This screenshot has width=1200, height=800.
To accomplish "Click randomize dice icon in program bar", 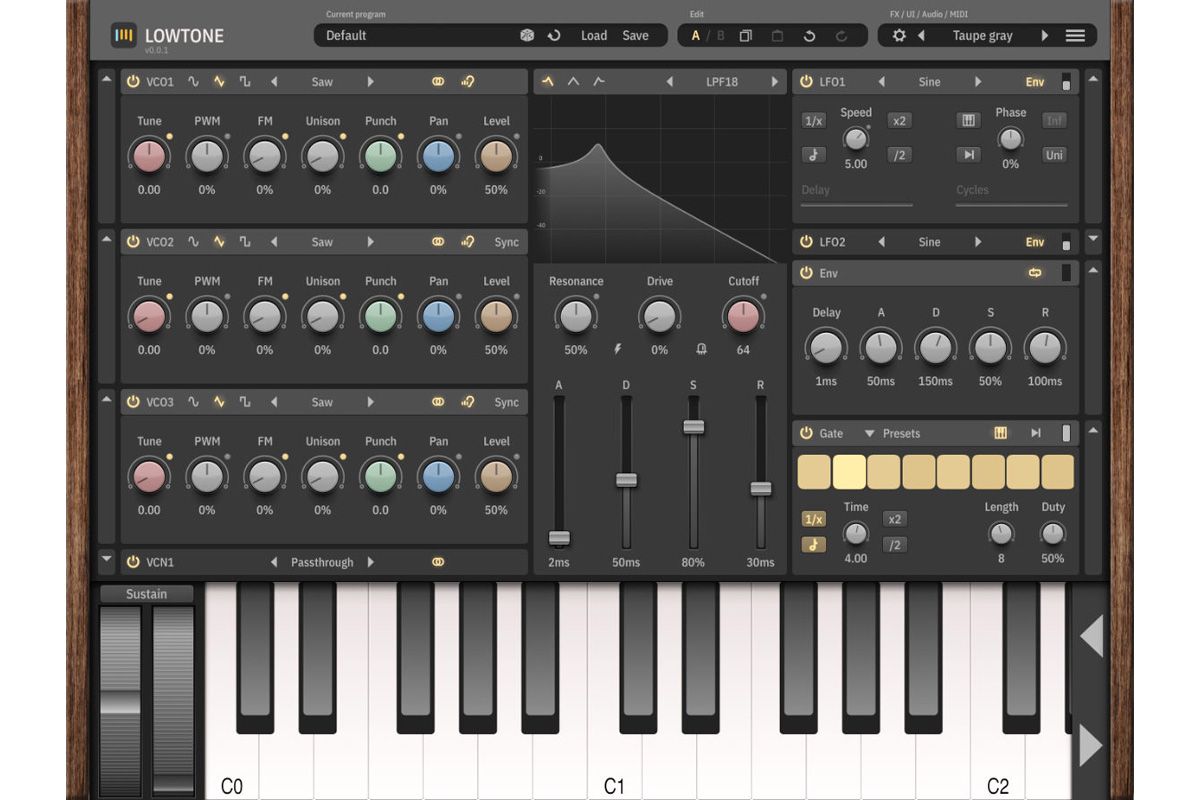I will pos(527,35).
